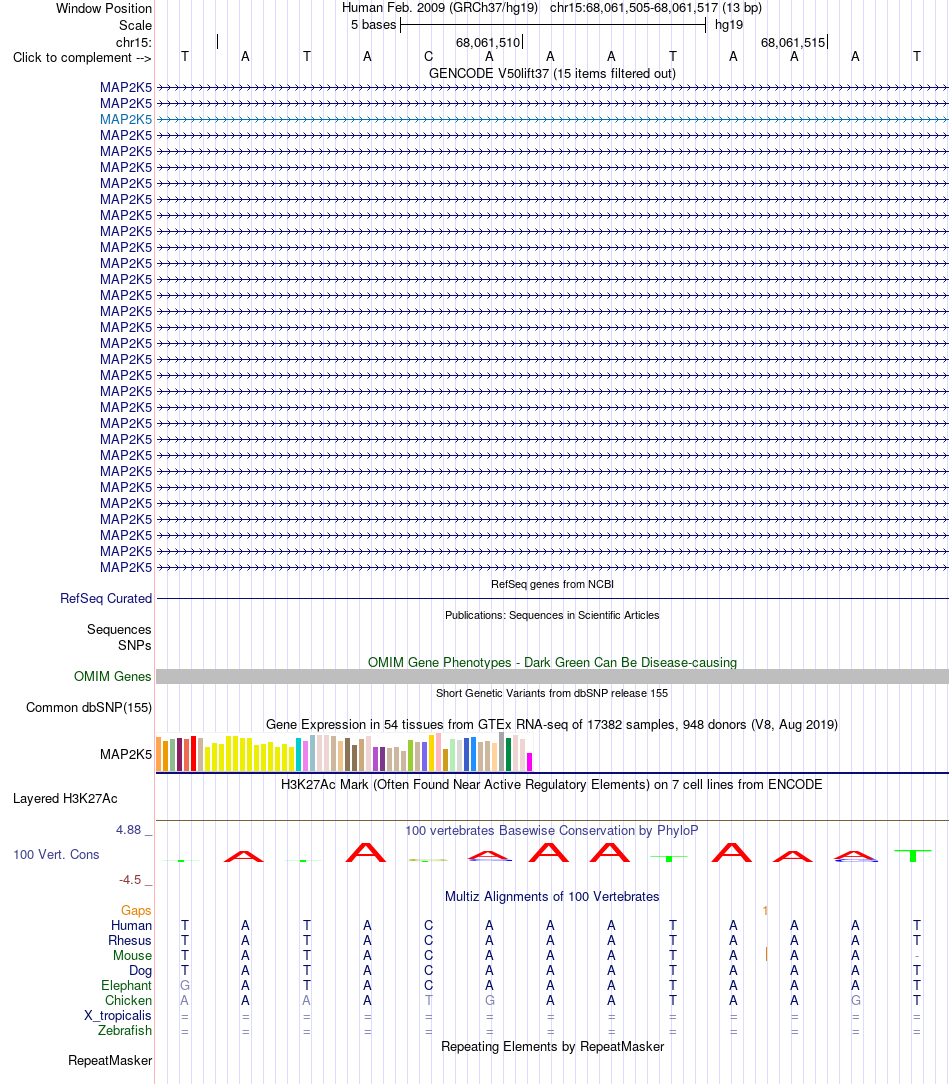Open the Short Genetic Variants from dbSNP title
The height and width of the screenshot is (1084, 950).
[x=552, y=693]
